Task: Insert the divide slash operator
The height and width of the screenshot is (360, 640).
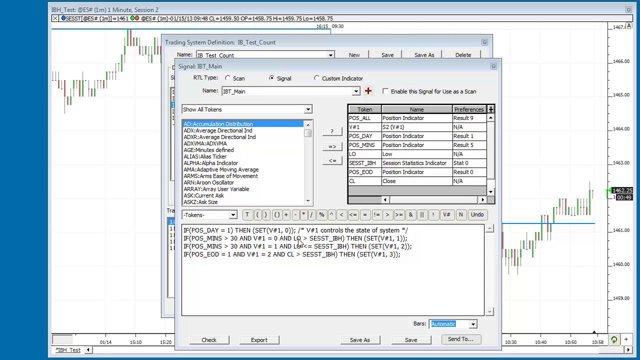Action: point(311,215)
